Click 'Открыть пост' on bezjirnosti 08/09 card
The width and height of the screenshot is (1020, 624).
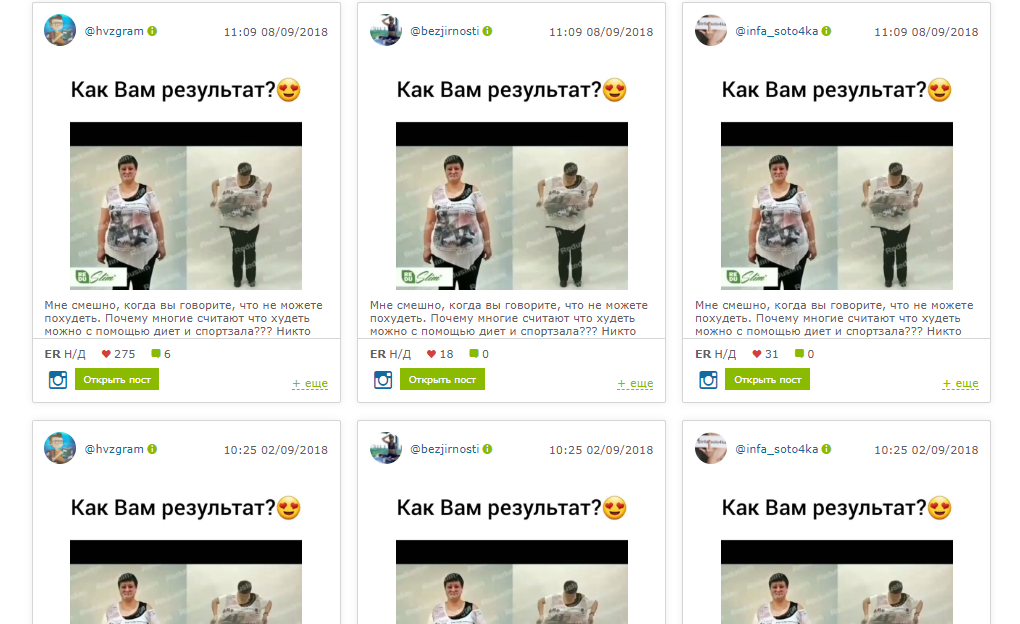tap(442, 379)
